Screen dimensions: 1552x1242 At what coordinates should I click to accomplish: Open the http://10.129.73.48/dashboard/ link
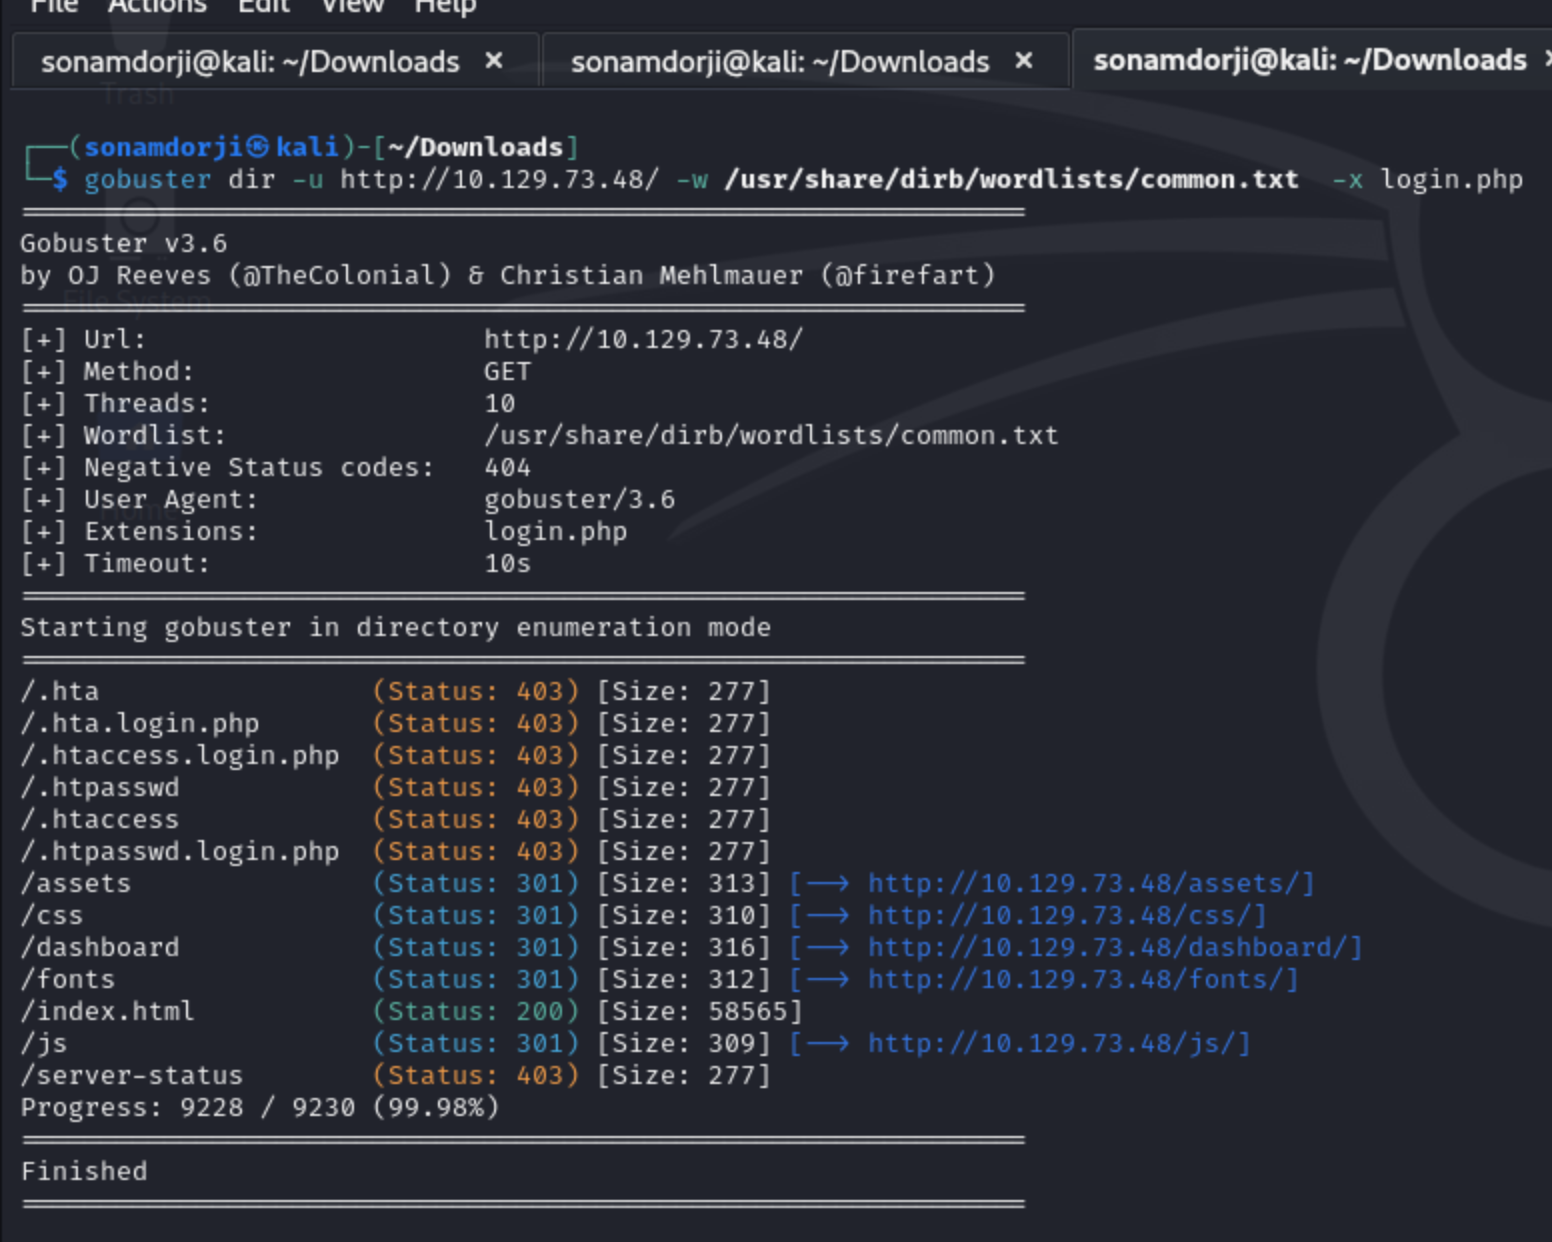1107,948
